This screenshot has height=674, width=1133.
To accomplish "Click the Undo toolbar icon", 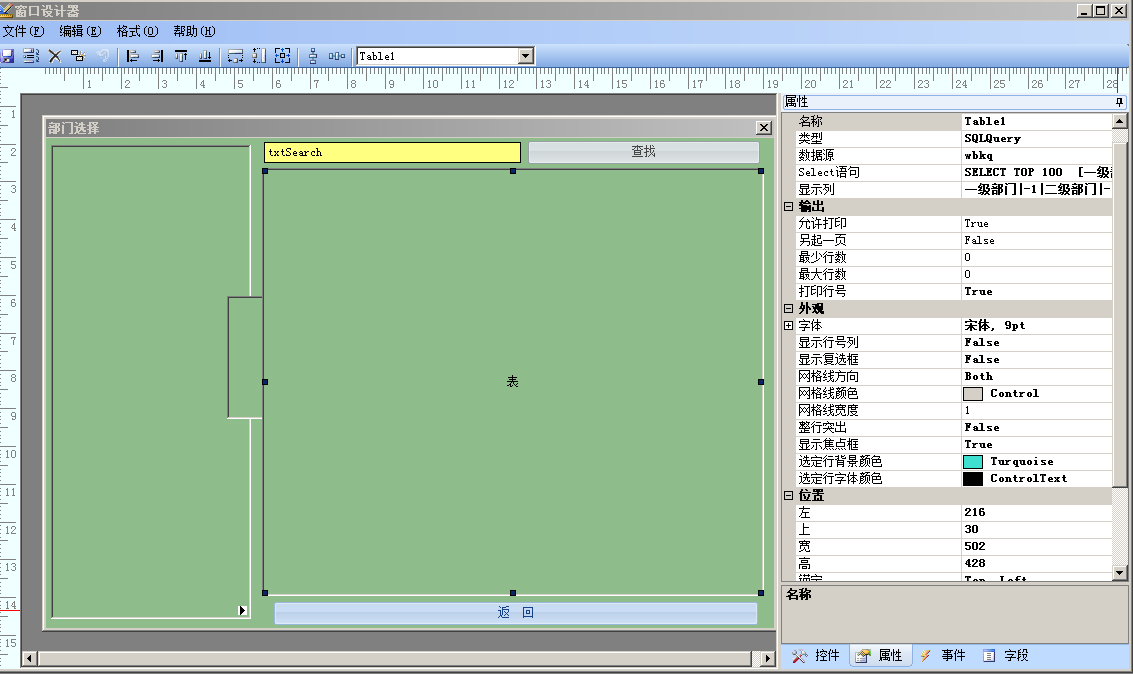I will 103,56.
